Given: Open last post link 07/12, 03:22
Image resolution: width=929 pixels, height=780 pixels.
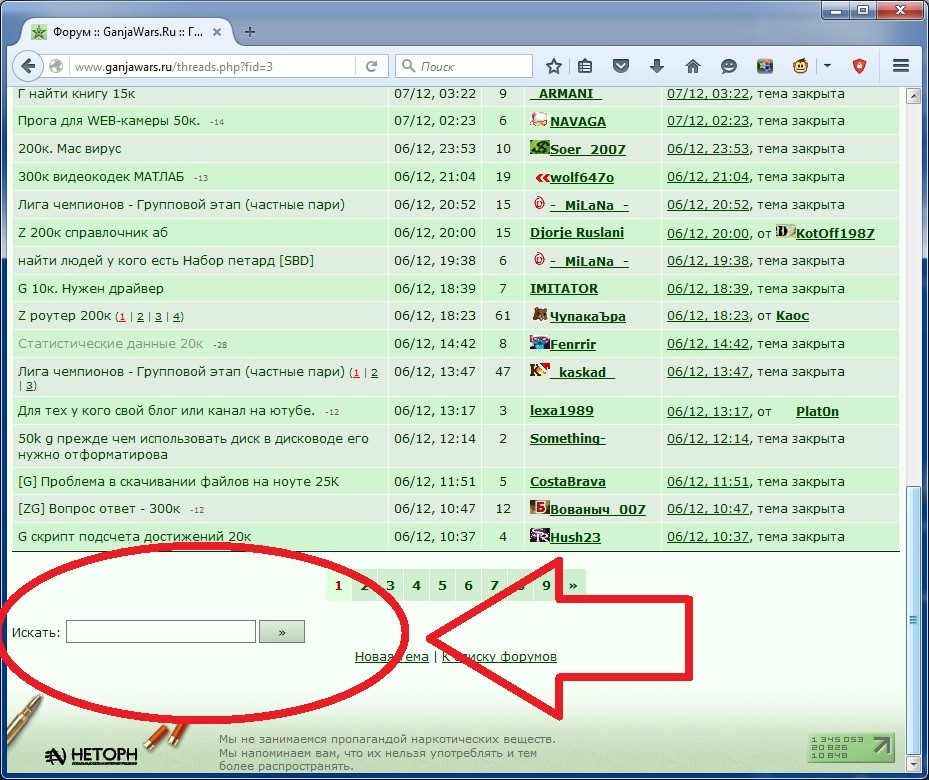Looking at the screenshot, I should coord(708,94).
